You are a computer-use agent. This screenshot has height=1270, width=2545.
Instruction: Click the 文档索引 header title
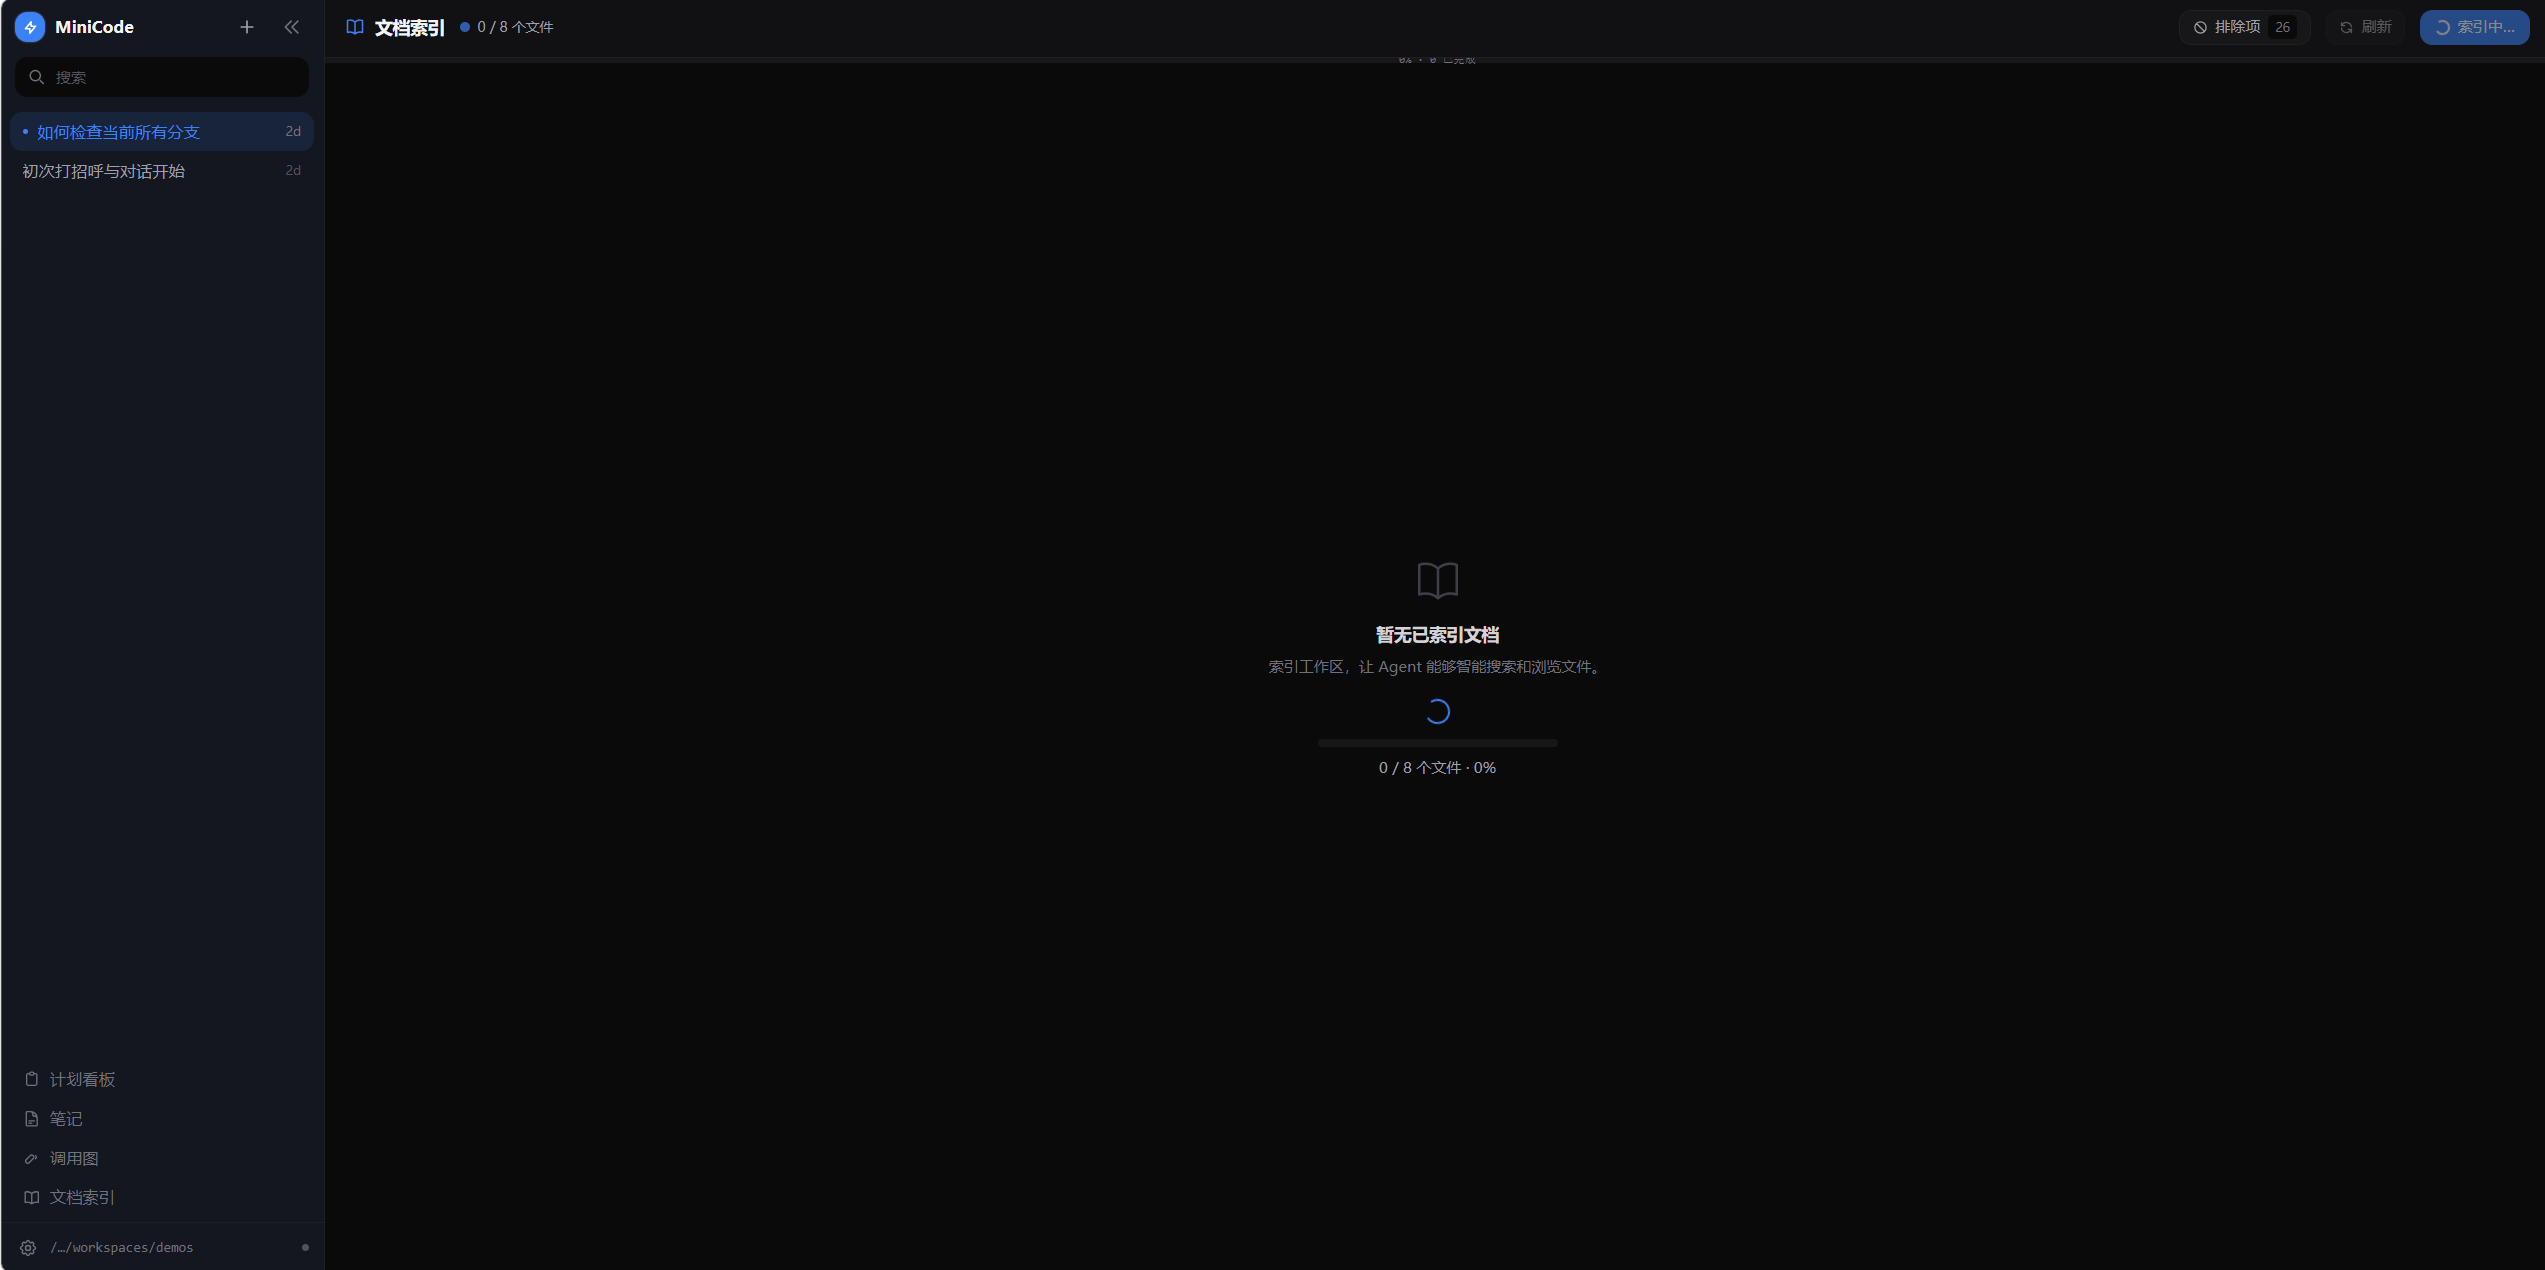pyautogui.click(x=409, y=27)
